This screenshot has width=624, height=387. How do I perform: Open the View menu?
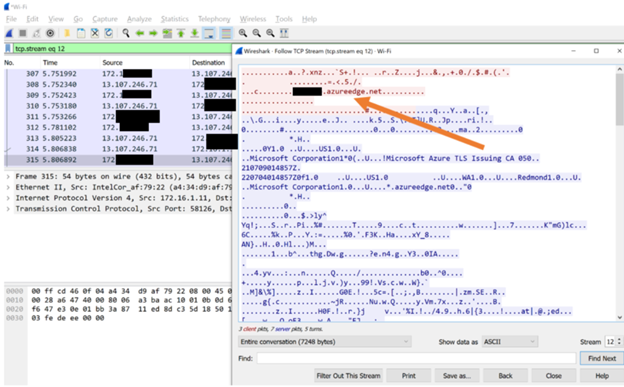(56, 19)
